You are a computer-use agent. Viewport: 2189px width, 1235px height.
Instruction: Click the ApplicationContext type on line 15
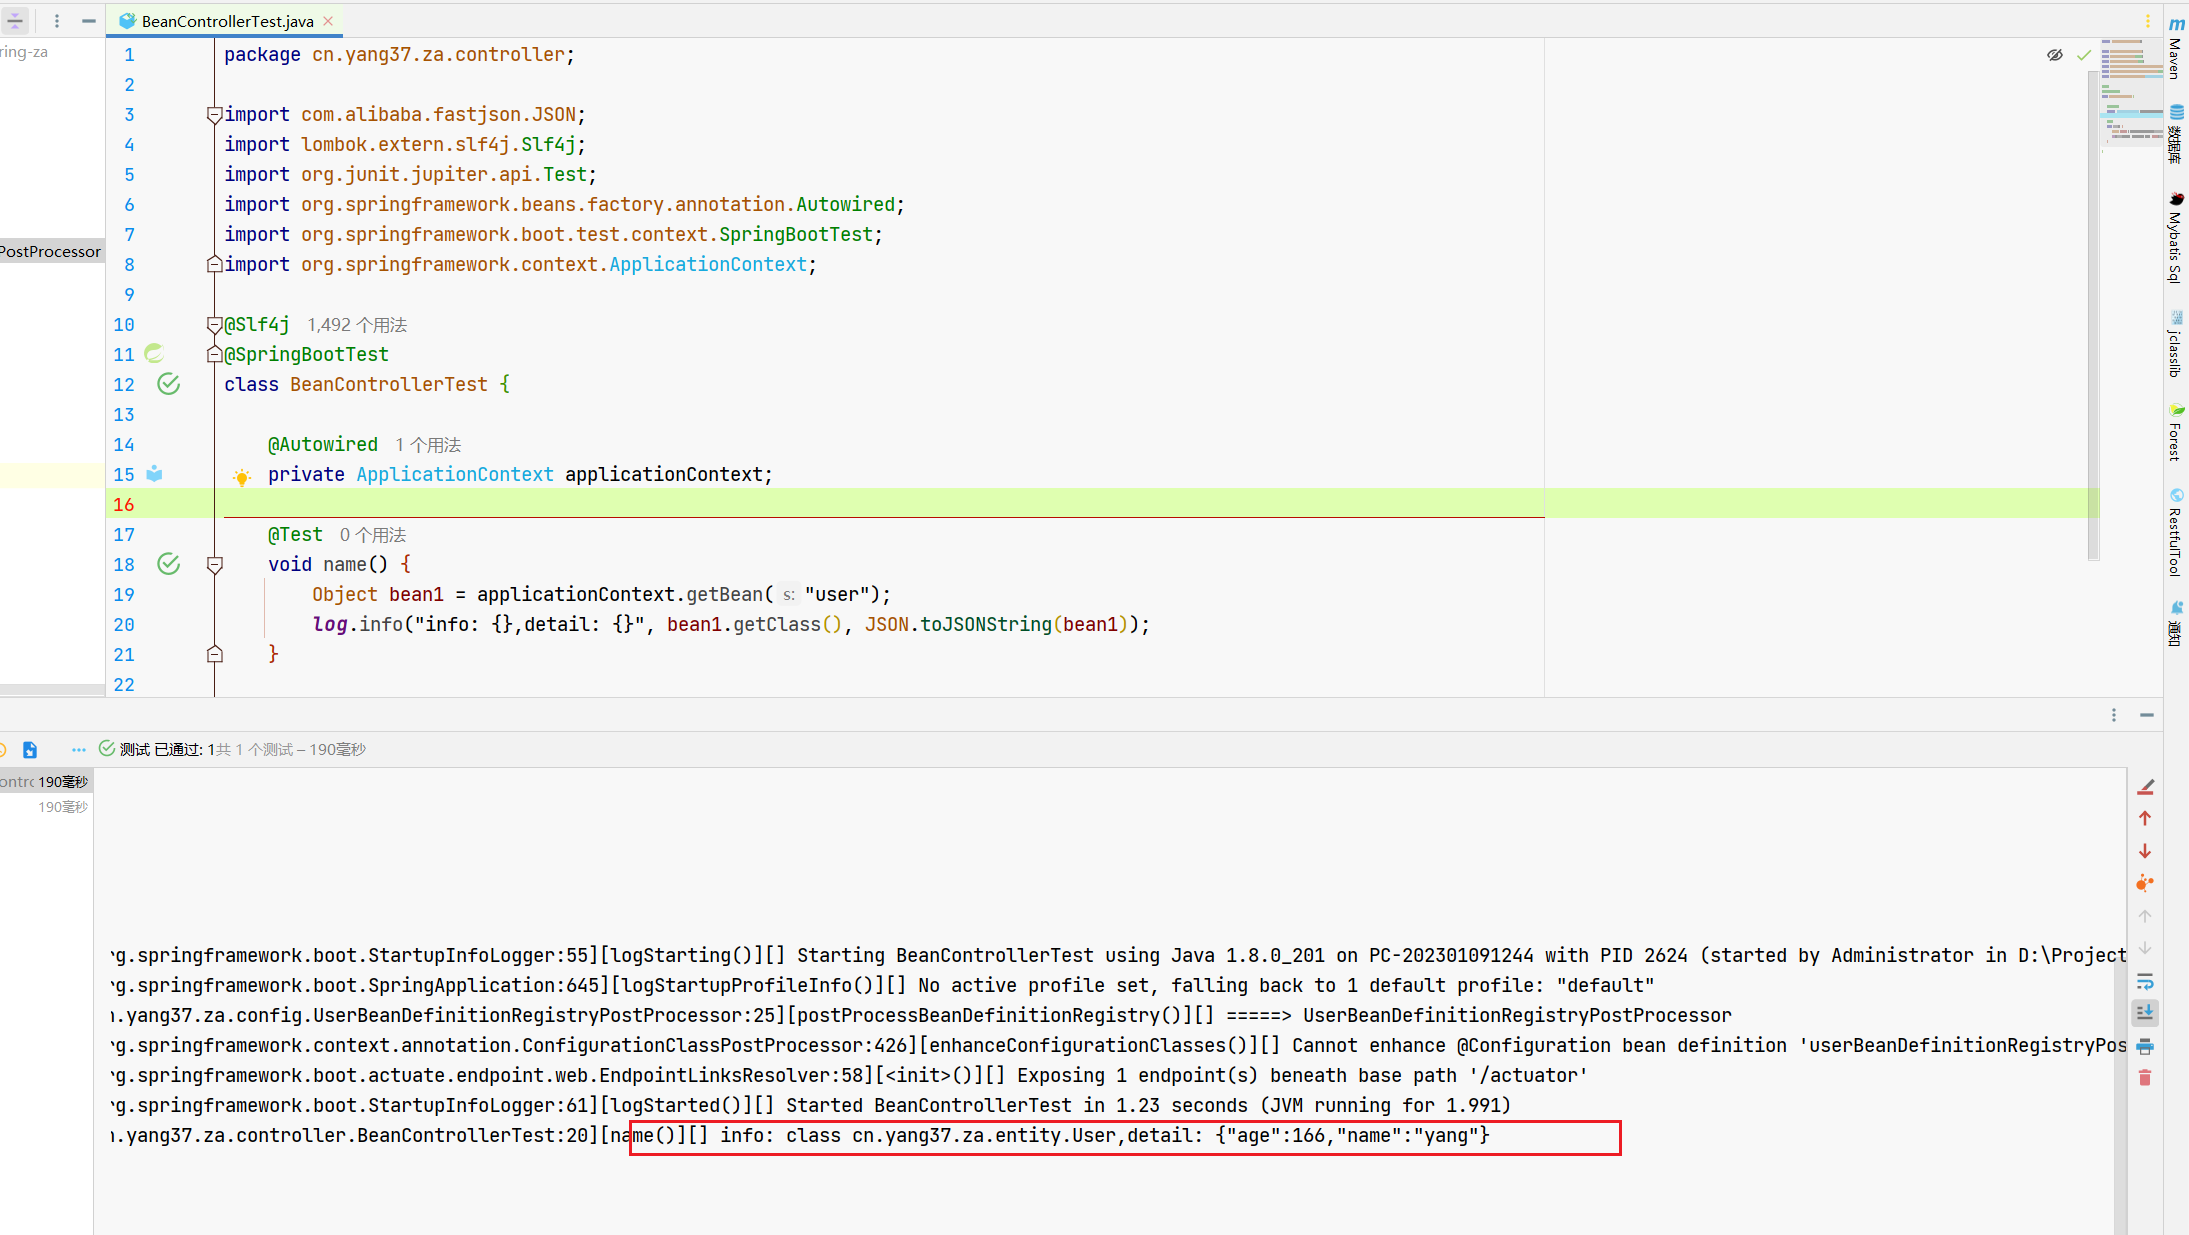(455, 474)
